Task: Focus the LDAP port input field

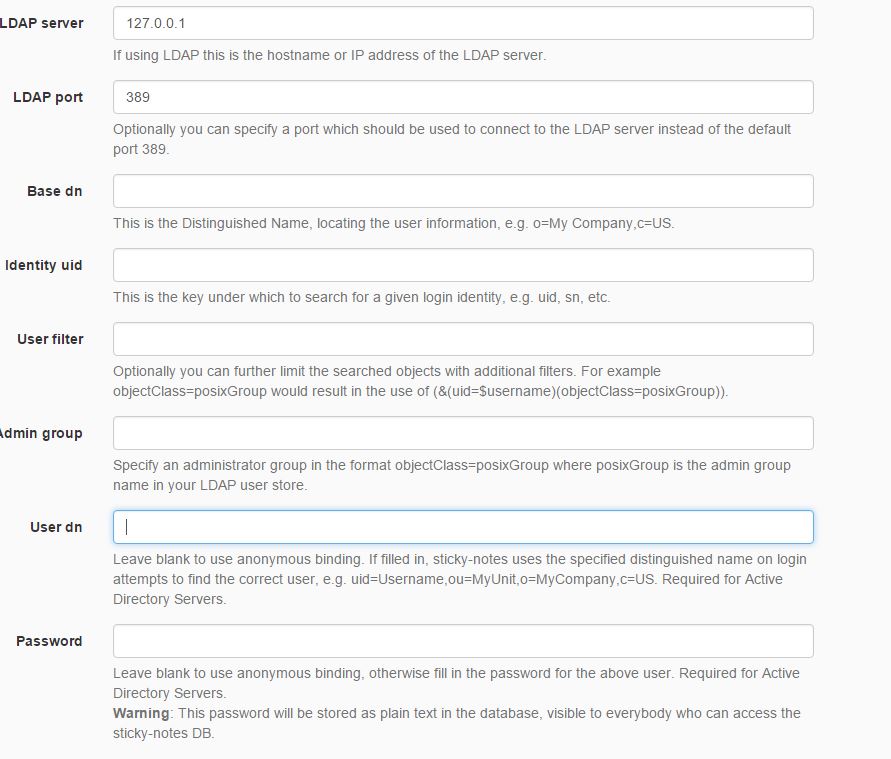Action: click(462, 97)
